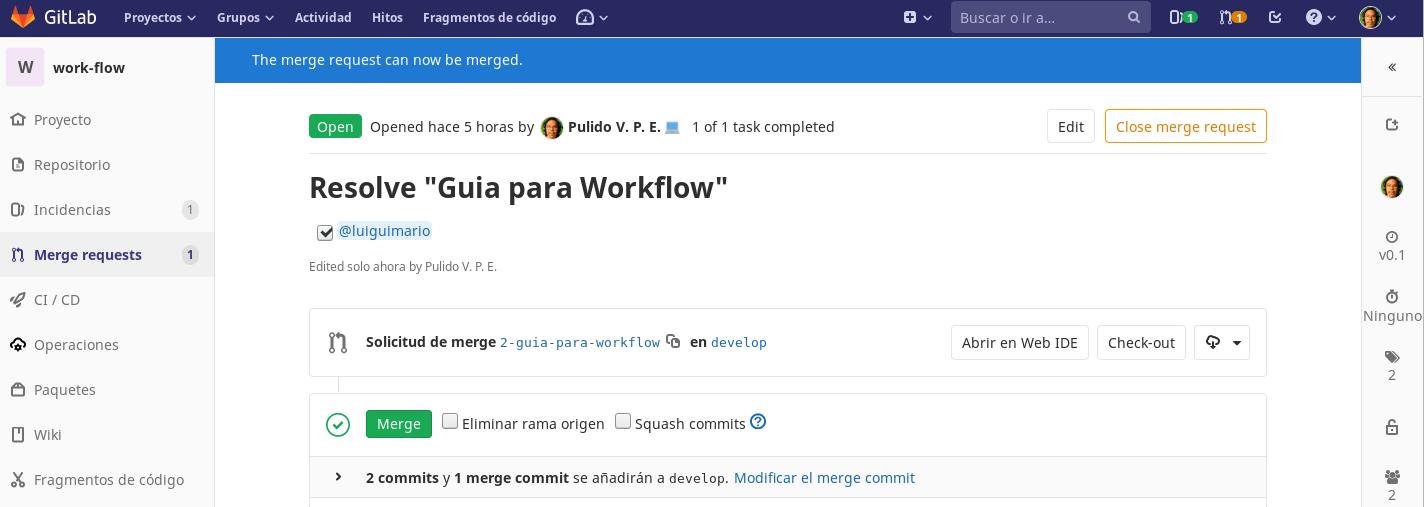Viewport: 1424px width, 507px height.
Task: Click Abrir en Web IDE button
Action: click(x=1020, y=342)
